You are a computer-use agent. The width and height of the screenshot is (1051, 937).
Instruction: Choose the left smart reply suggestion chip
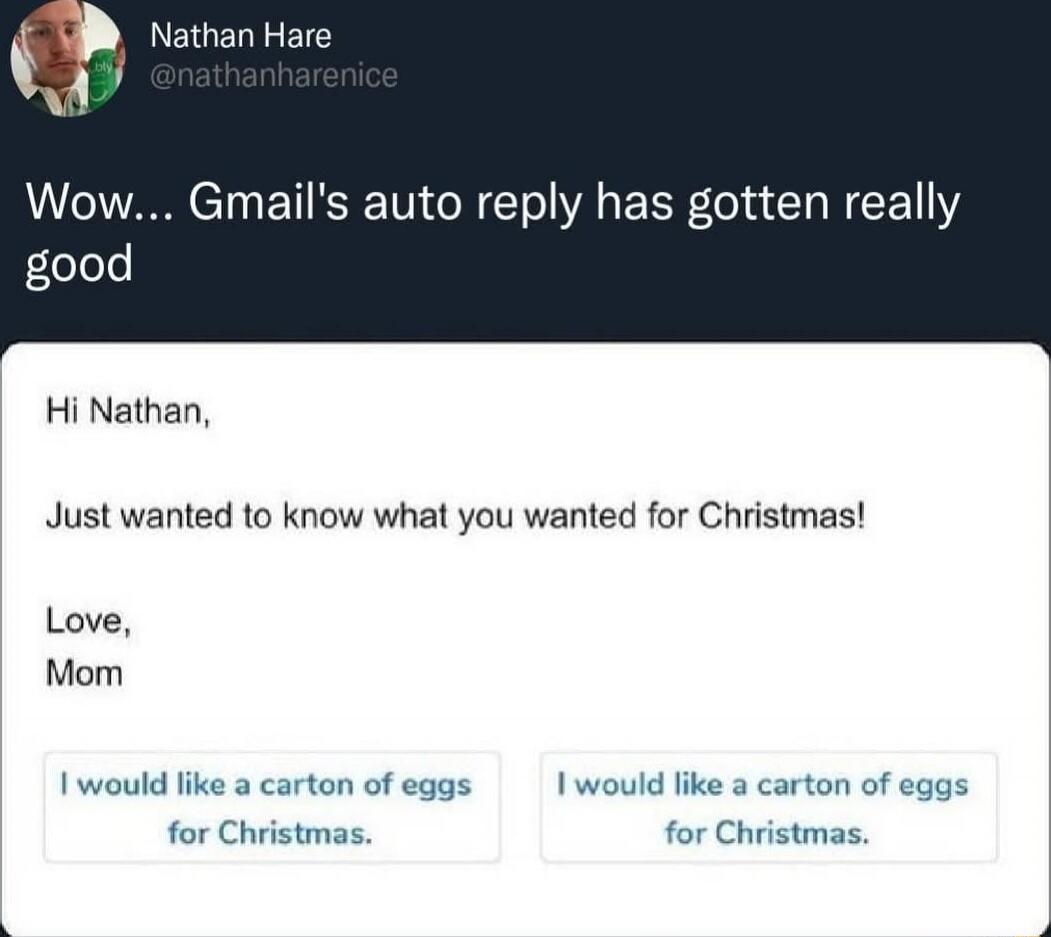click(272, 805)
